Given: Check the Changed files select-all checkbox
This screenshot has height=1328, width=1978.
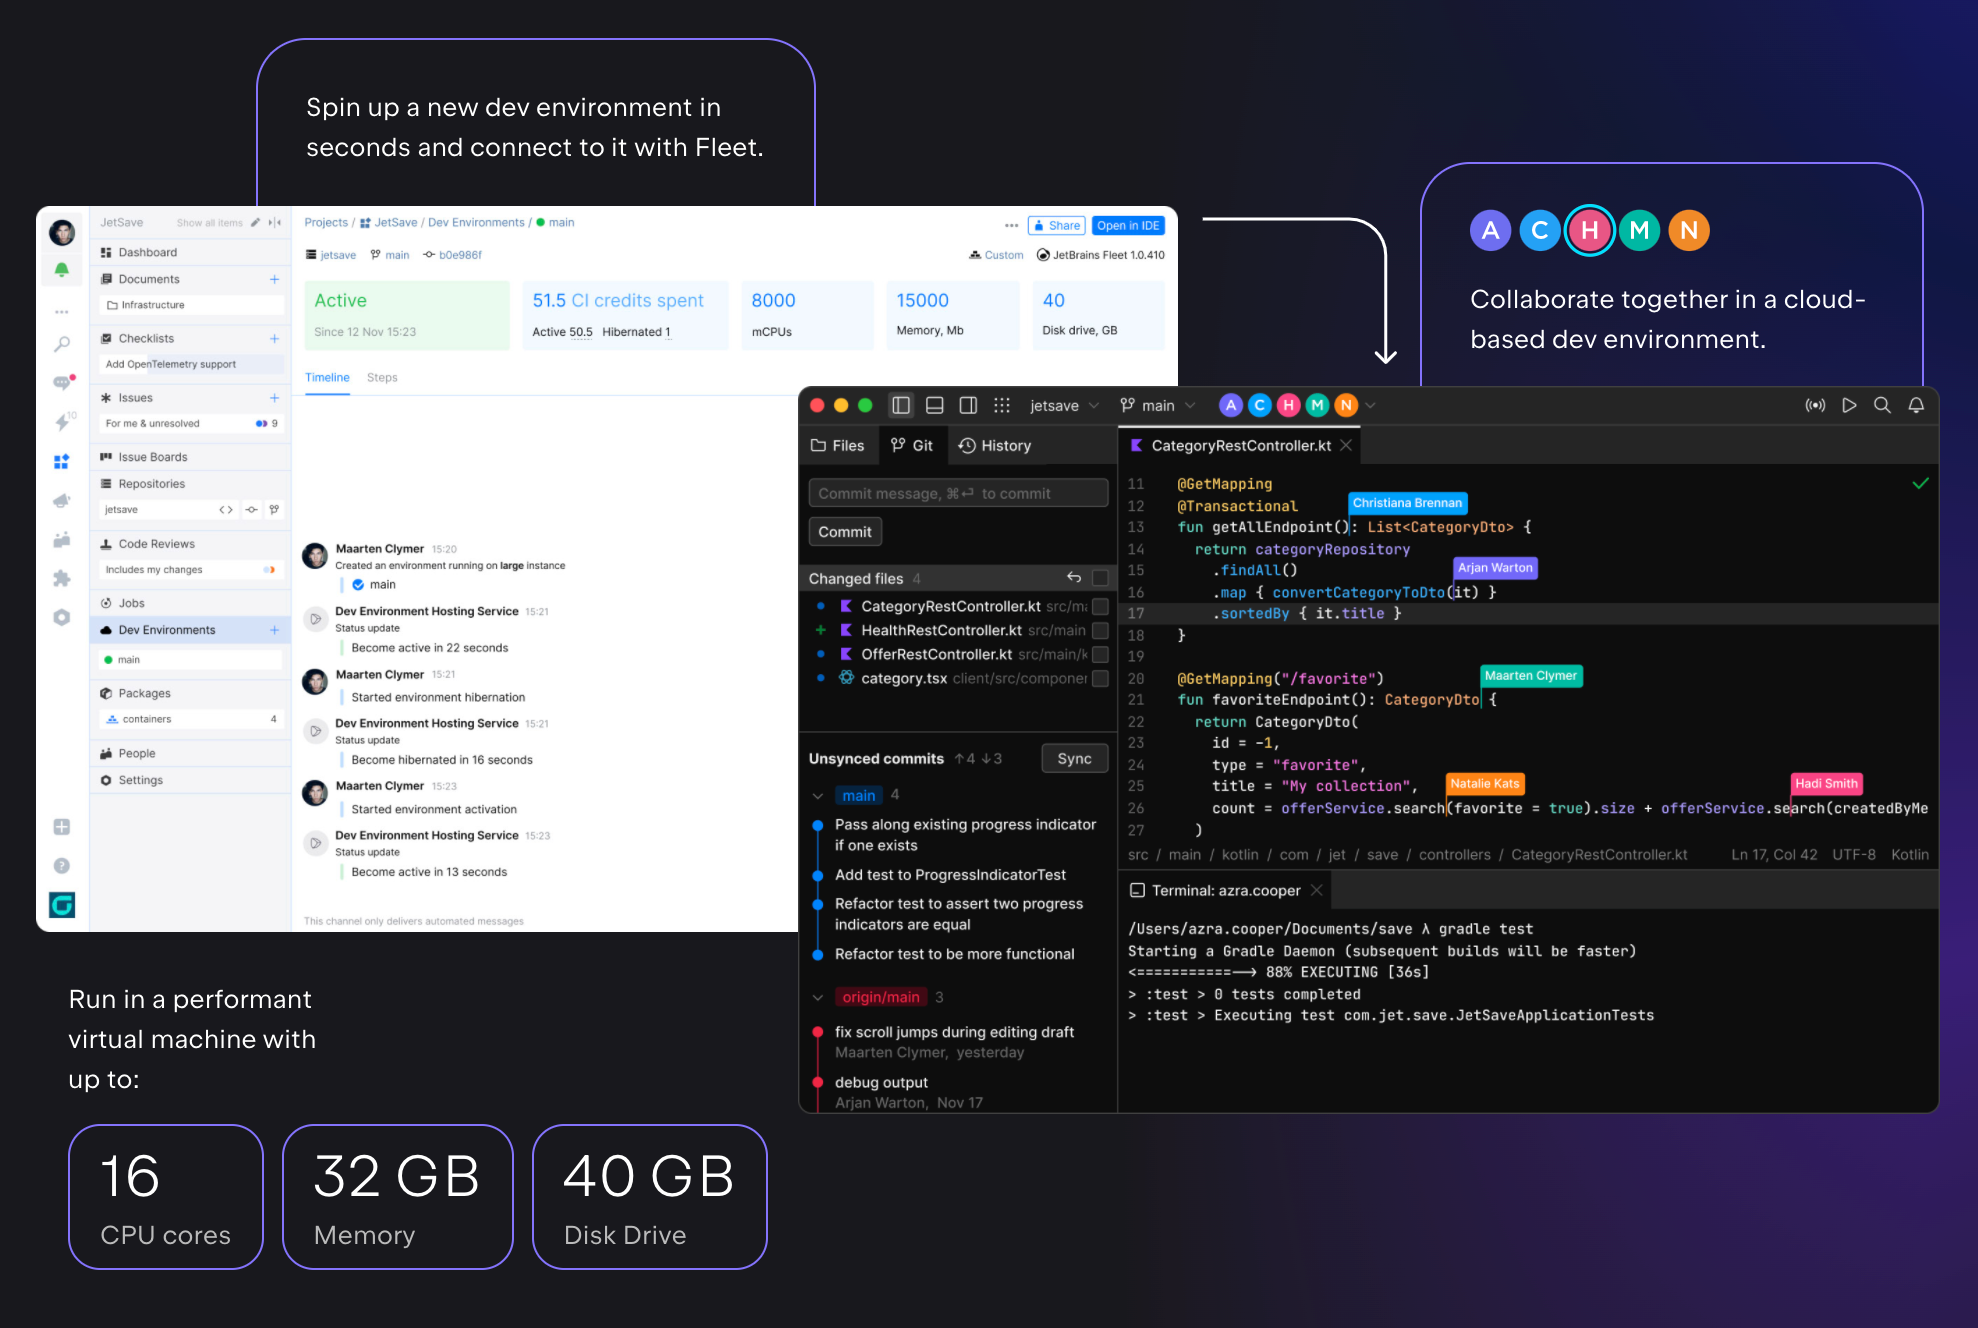Looking at the screenshot, I should pyautogui.click(x=1101, y=578).
